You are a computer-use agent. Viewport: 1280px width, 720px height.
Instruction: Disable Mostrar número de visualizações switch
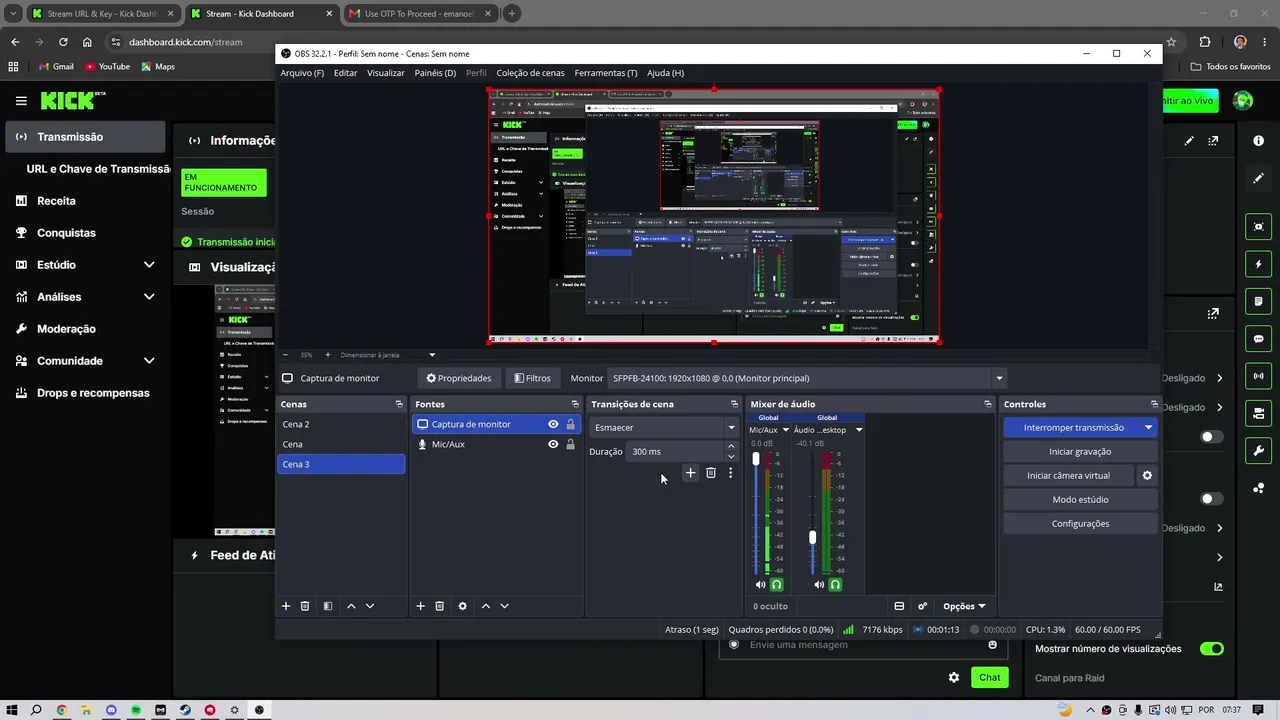(1212, 649)
